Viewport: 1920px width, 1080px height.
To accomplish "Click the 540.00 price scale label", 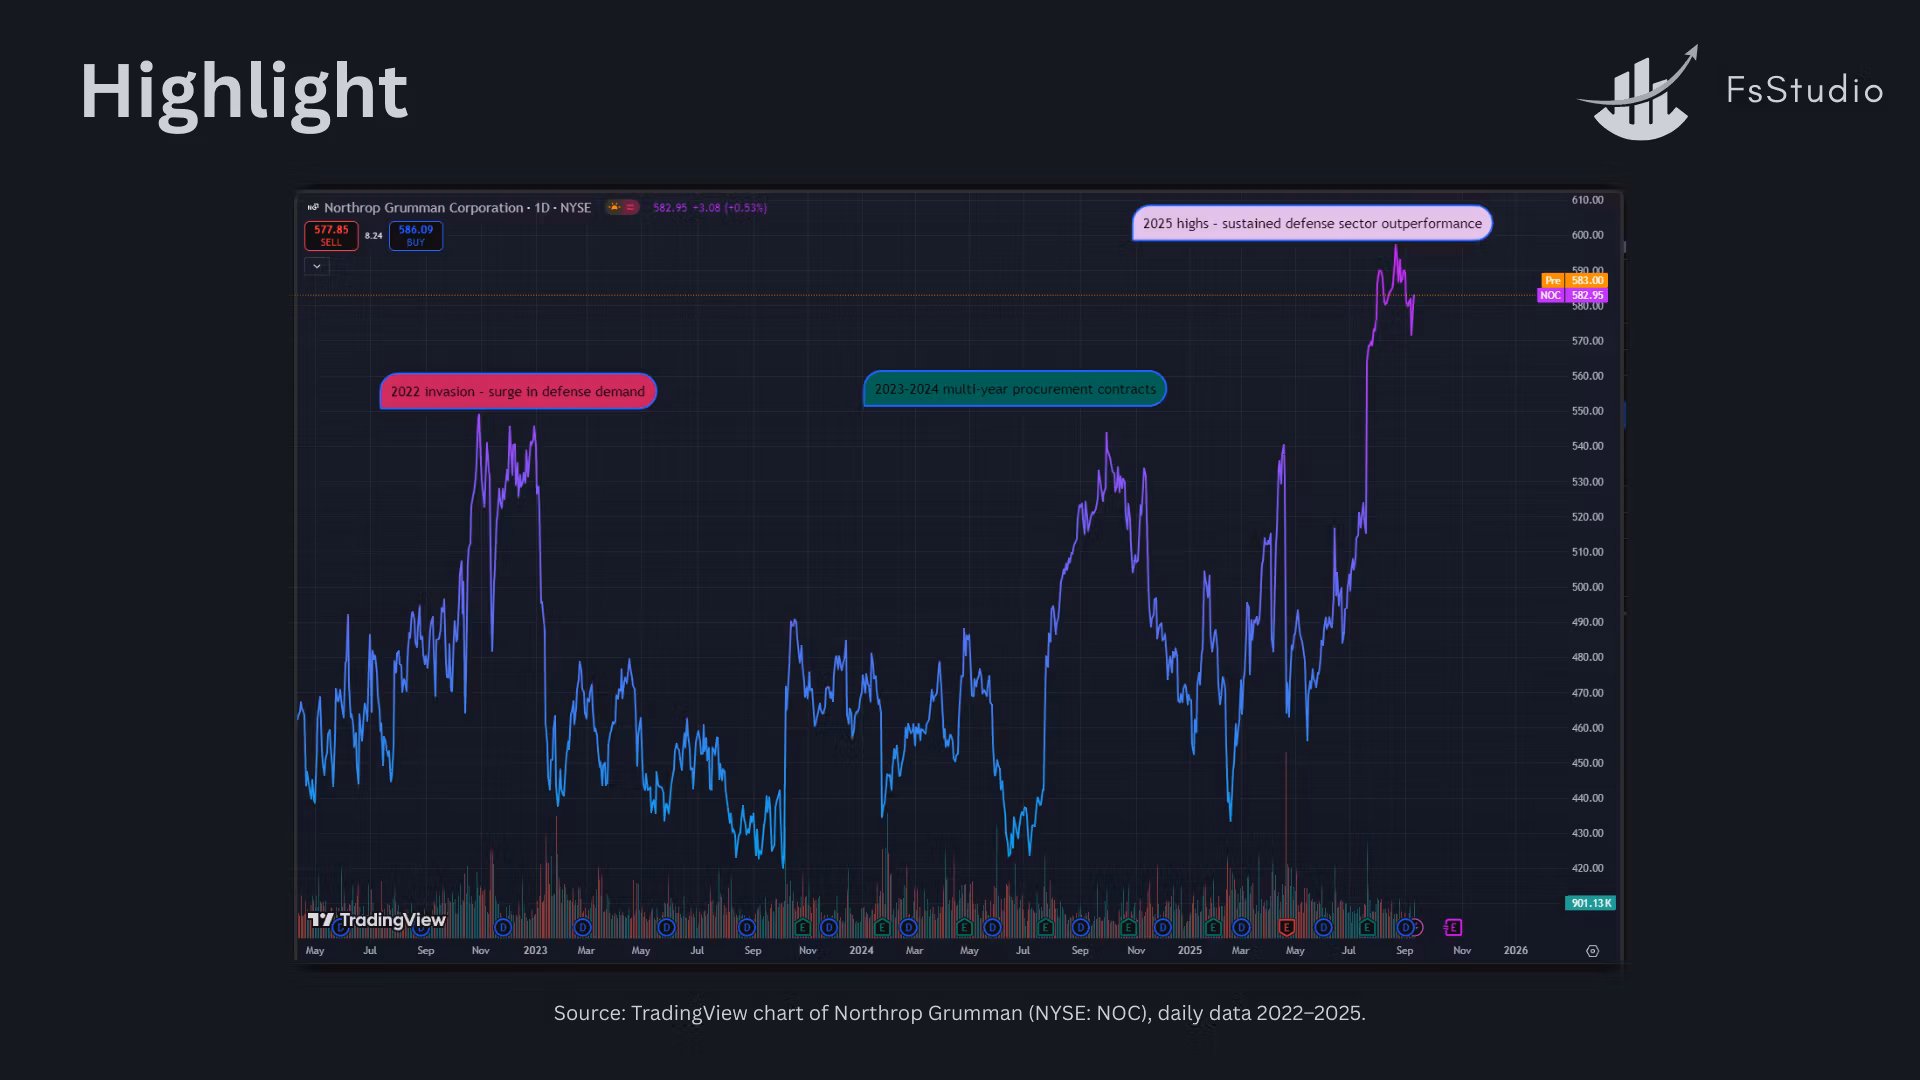I will (x=1587, y=446).
